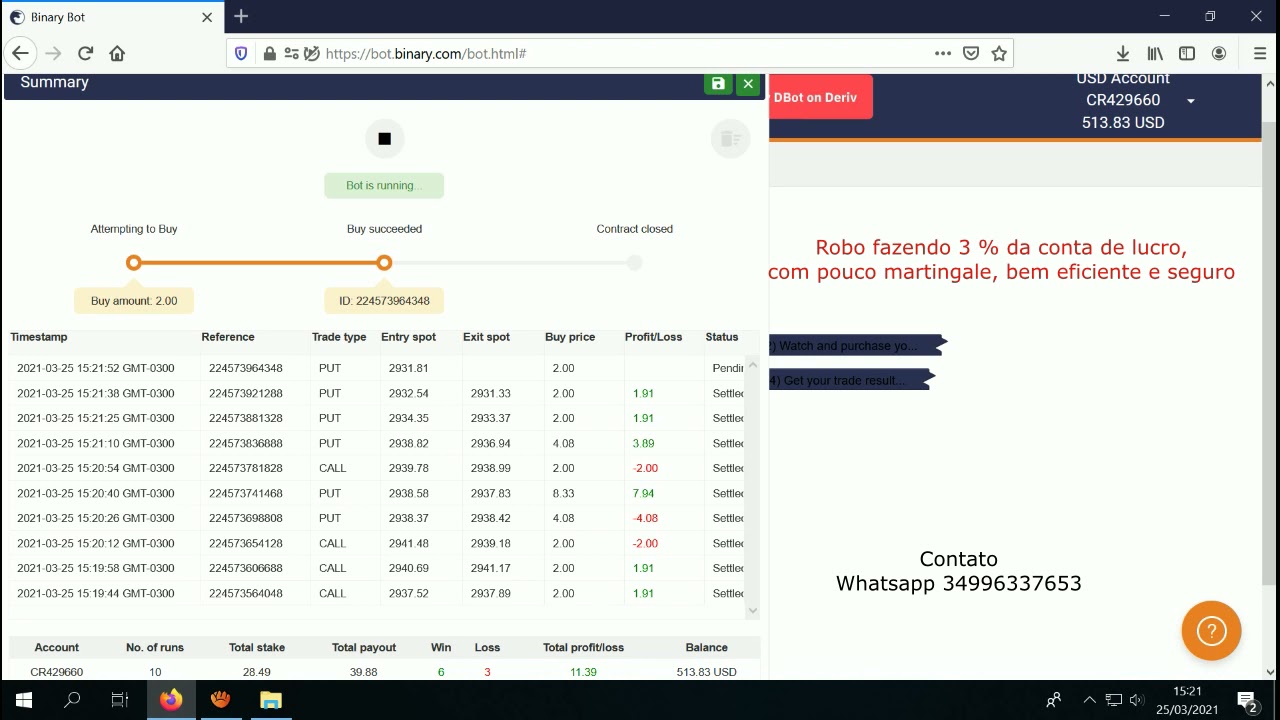Switch to Firefox in the taskbar
Screen dimensions: 1280x720
click(171, 700)
